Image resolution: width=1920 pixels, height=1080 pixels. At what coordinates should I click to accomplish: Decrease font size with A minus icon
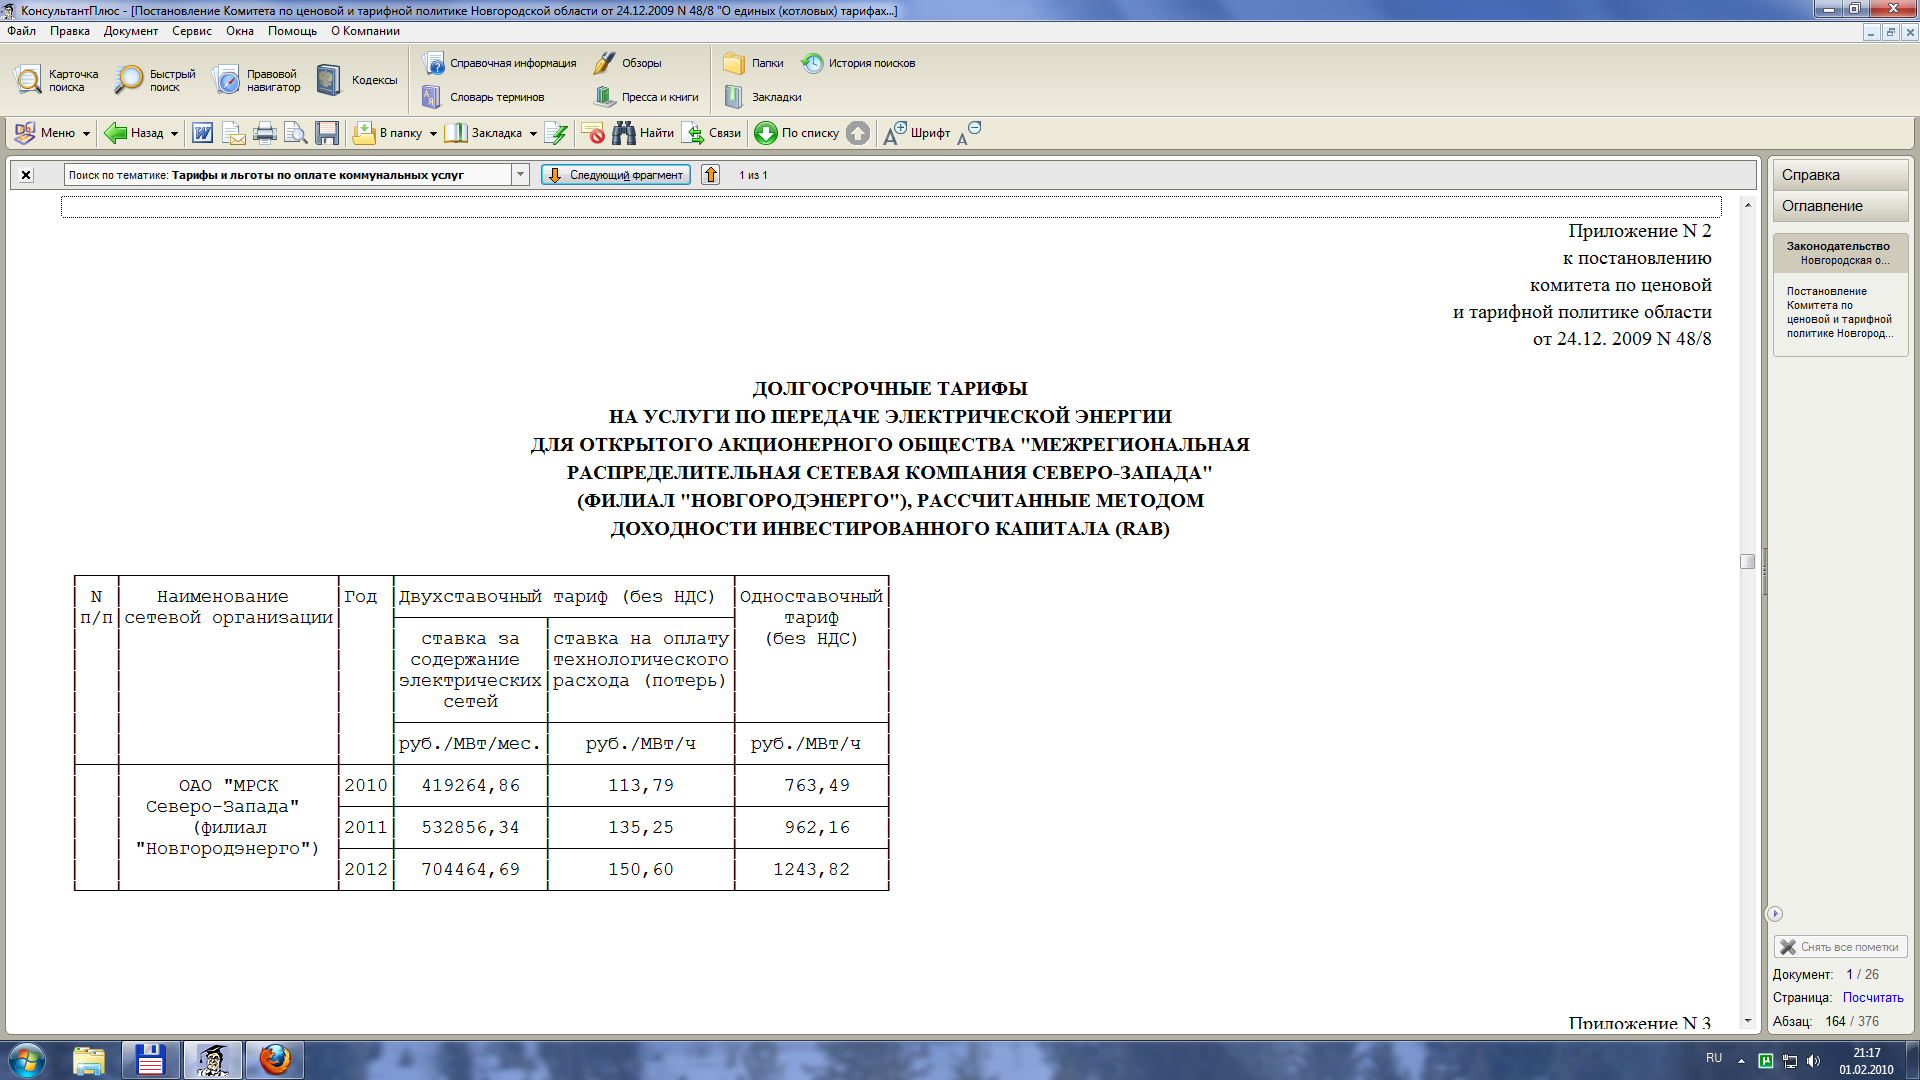point(969,133)
